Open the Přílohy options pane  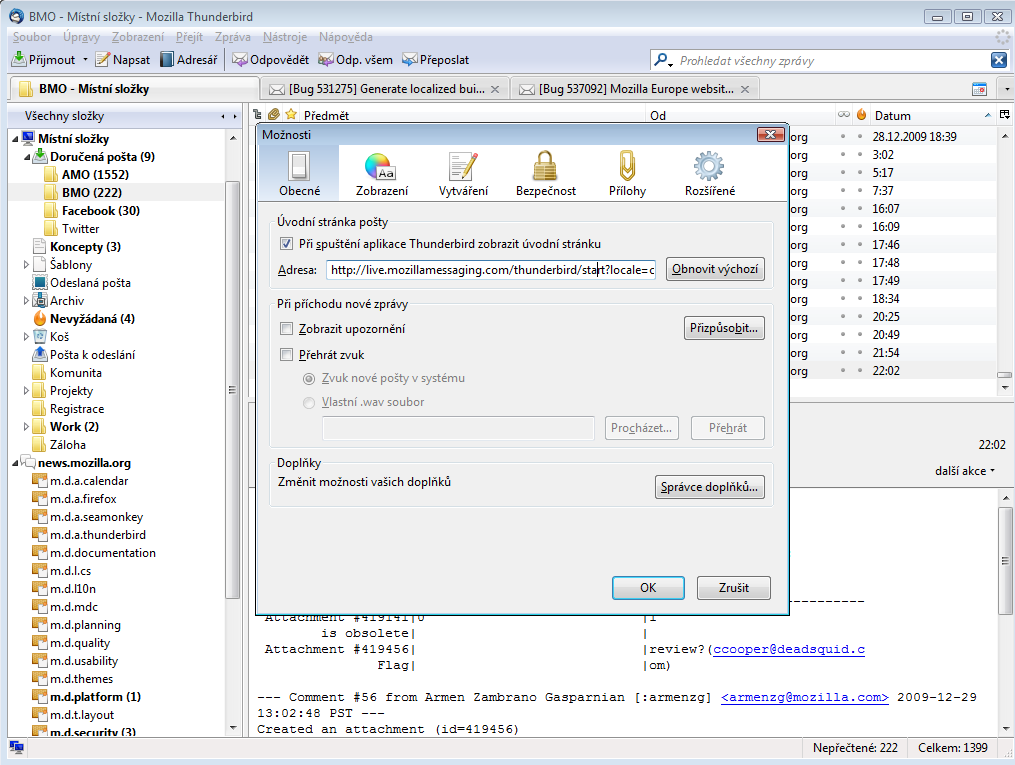click(627, 173)
